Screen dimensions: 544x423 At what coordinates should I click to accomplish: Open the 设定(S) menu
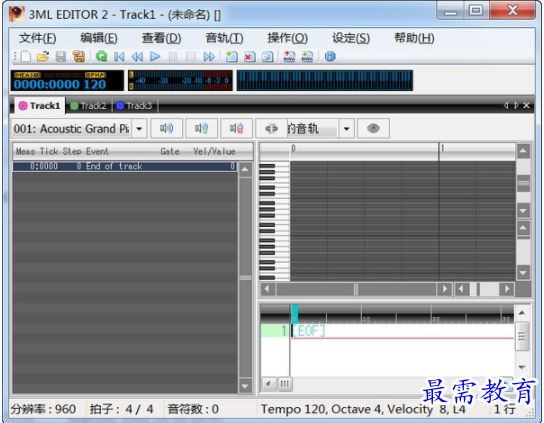click(x=351, y=38)
